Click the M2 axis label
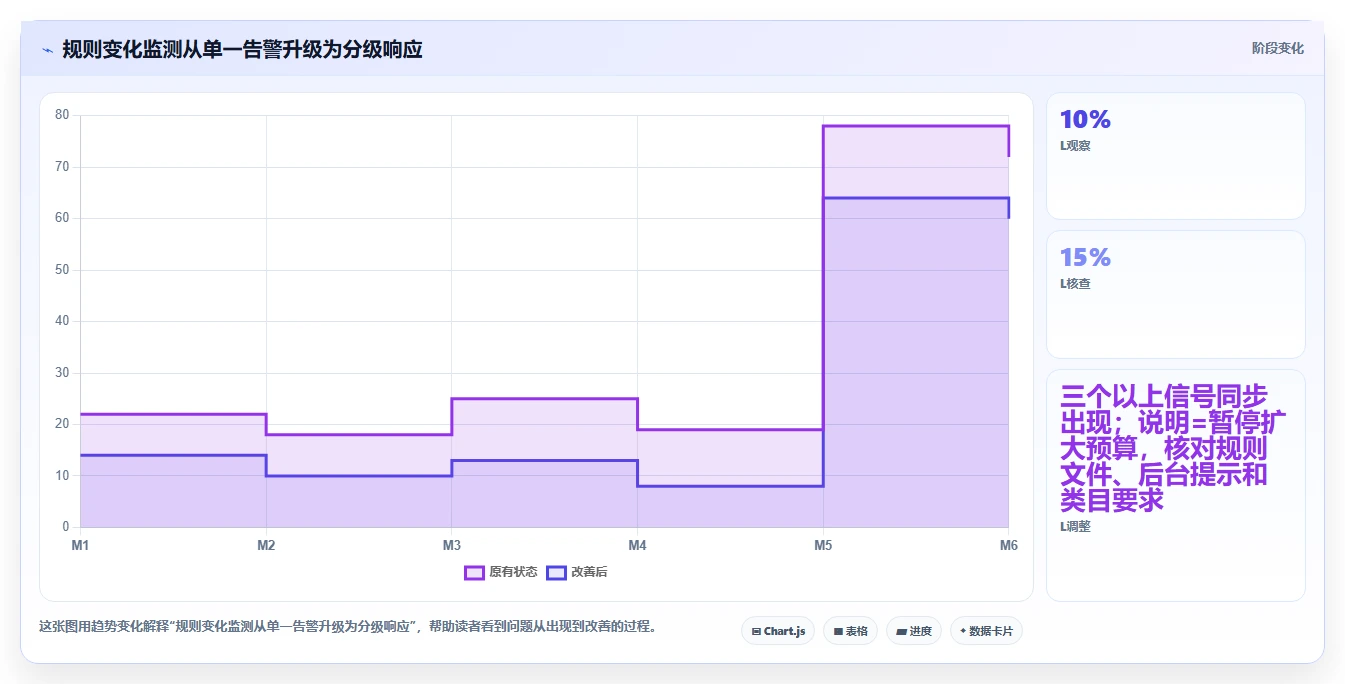 [266, 545]
